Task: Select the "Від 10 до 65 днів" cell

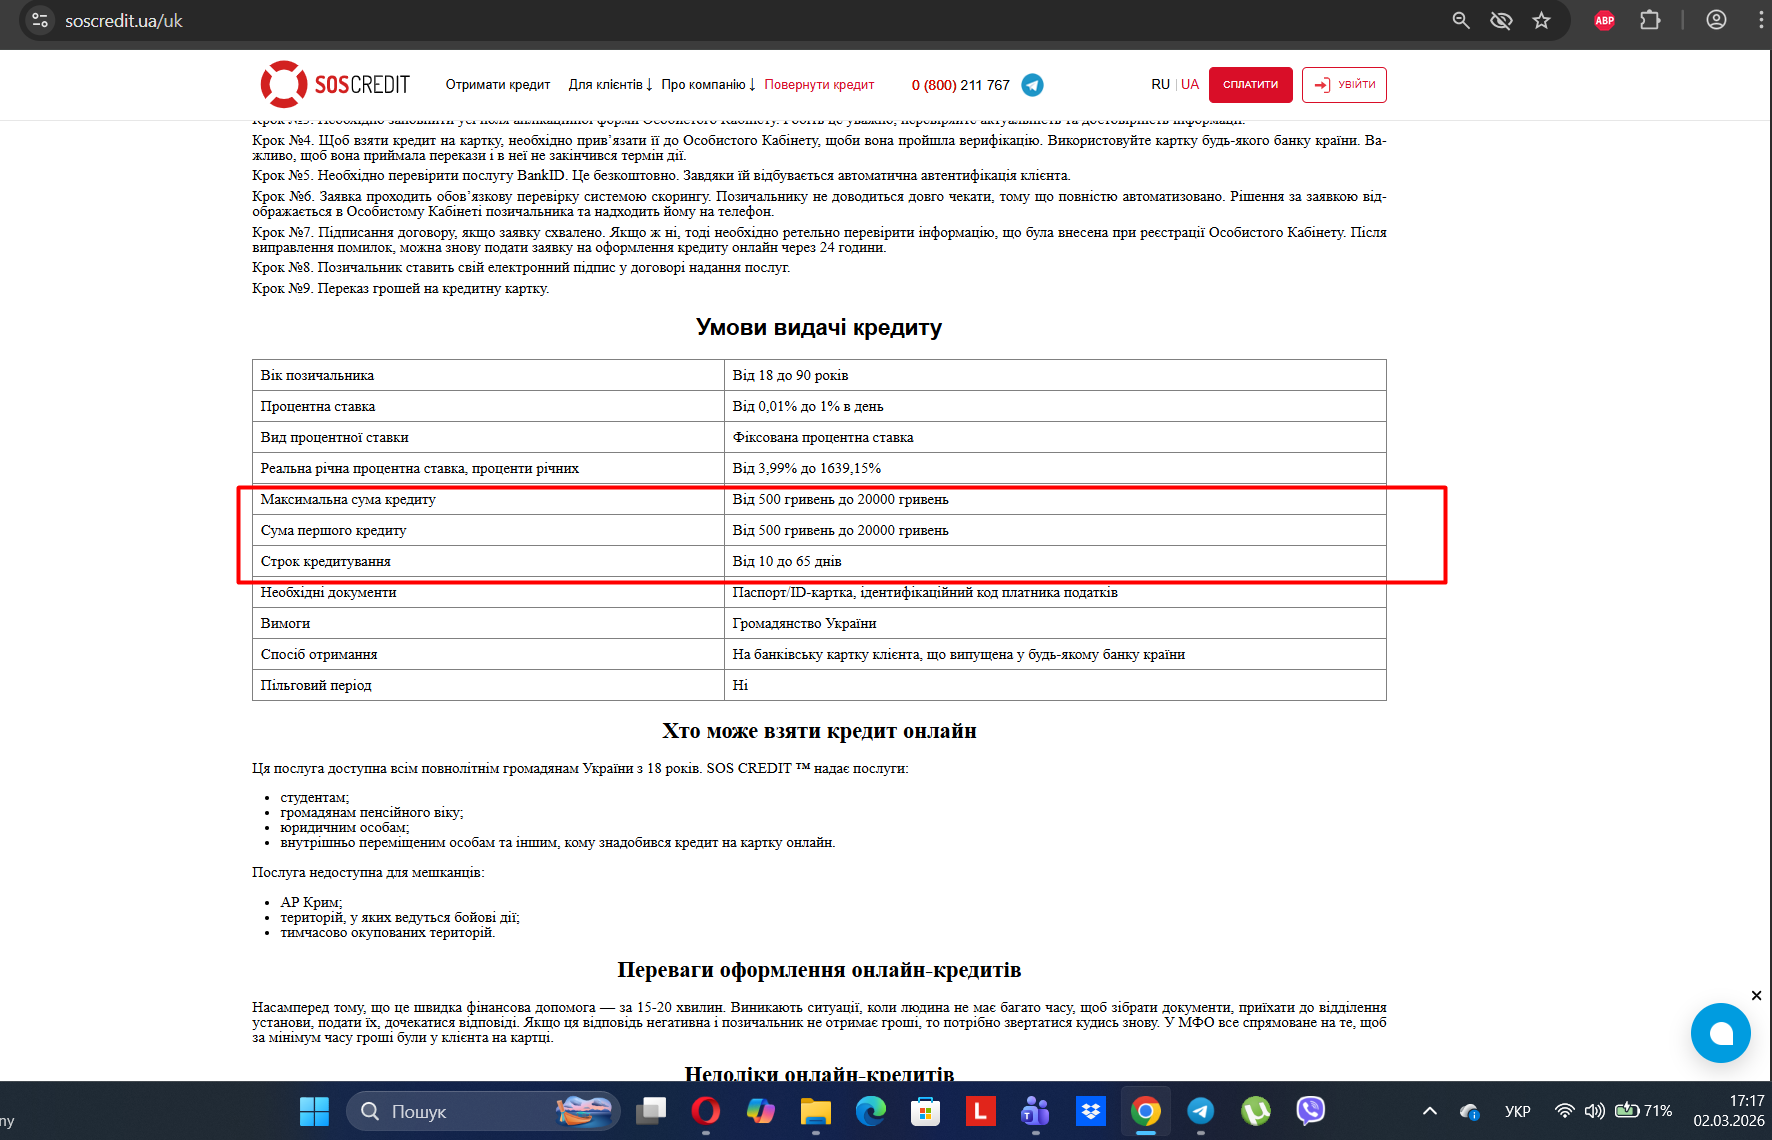Action: [x=1055, y=561]
